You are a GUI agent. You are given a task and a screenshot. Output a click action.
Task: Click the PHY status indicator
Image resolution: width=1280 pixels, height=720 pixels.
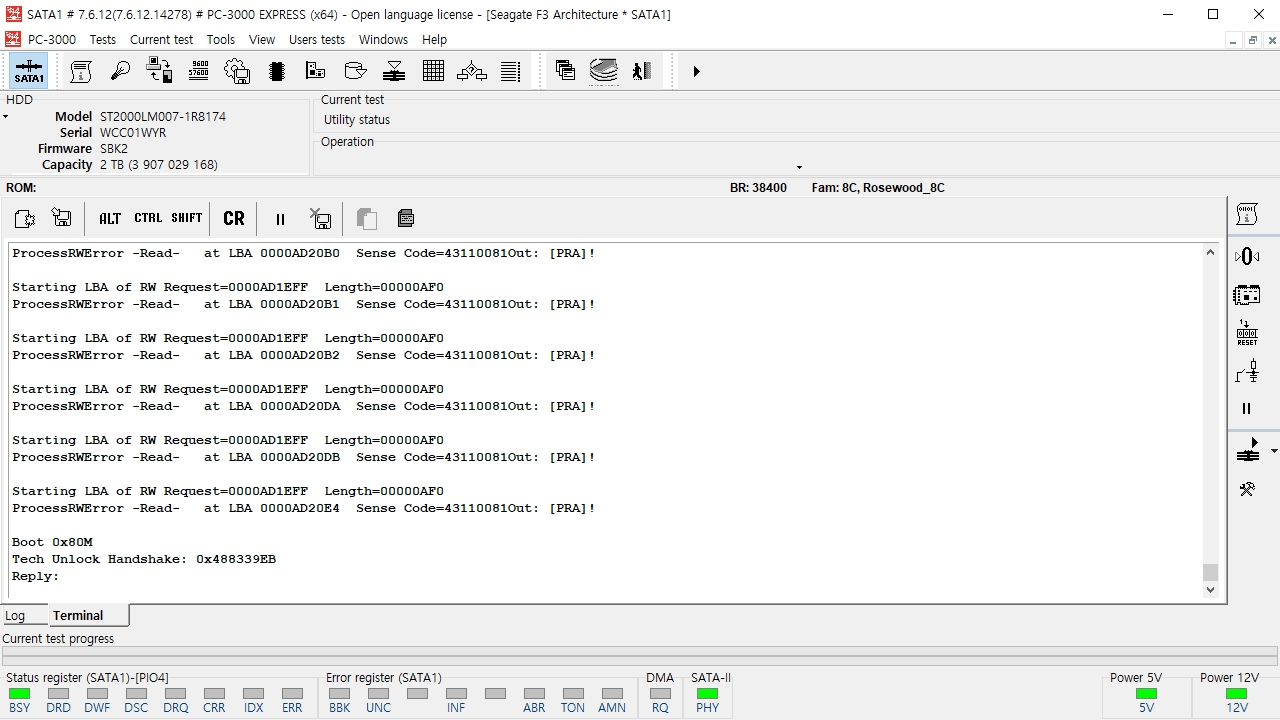pos(707,693)
